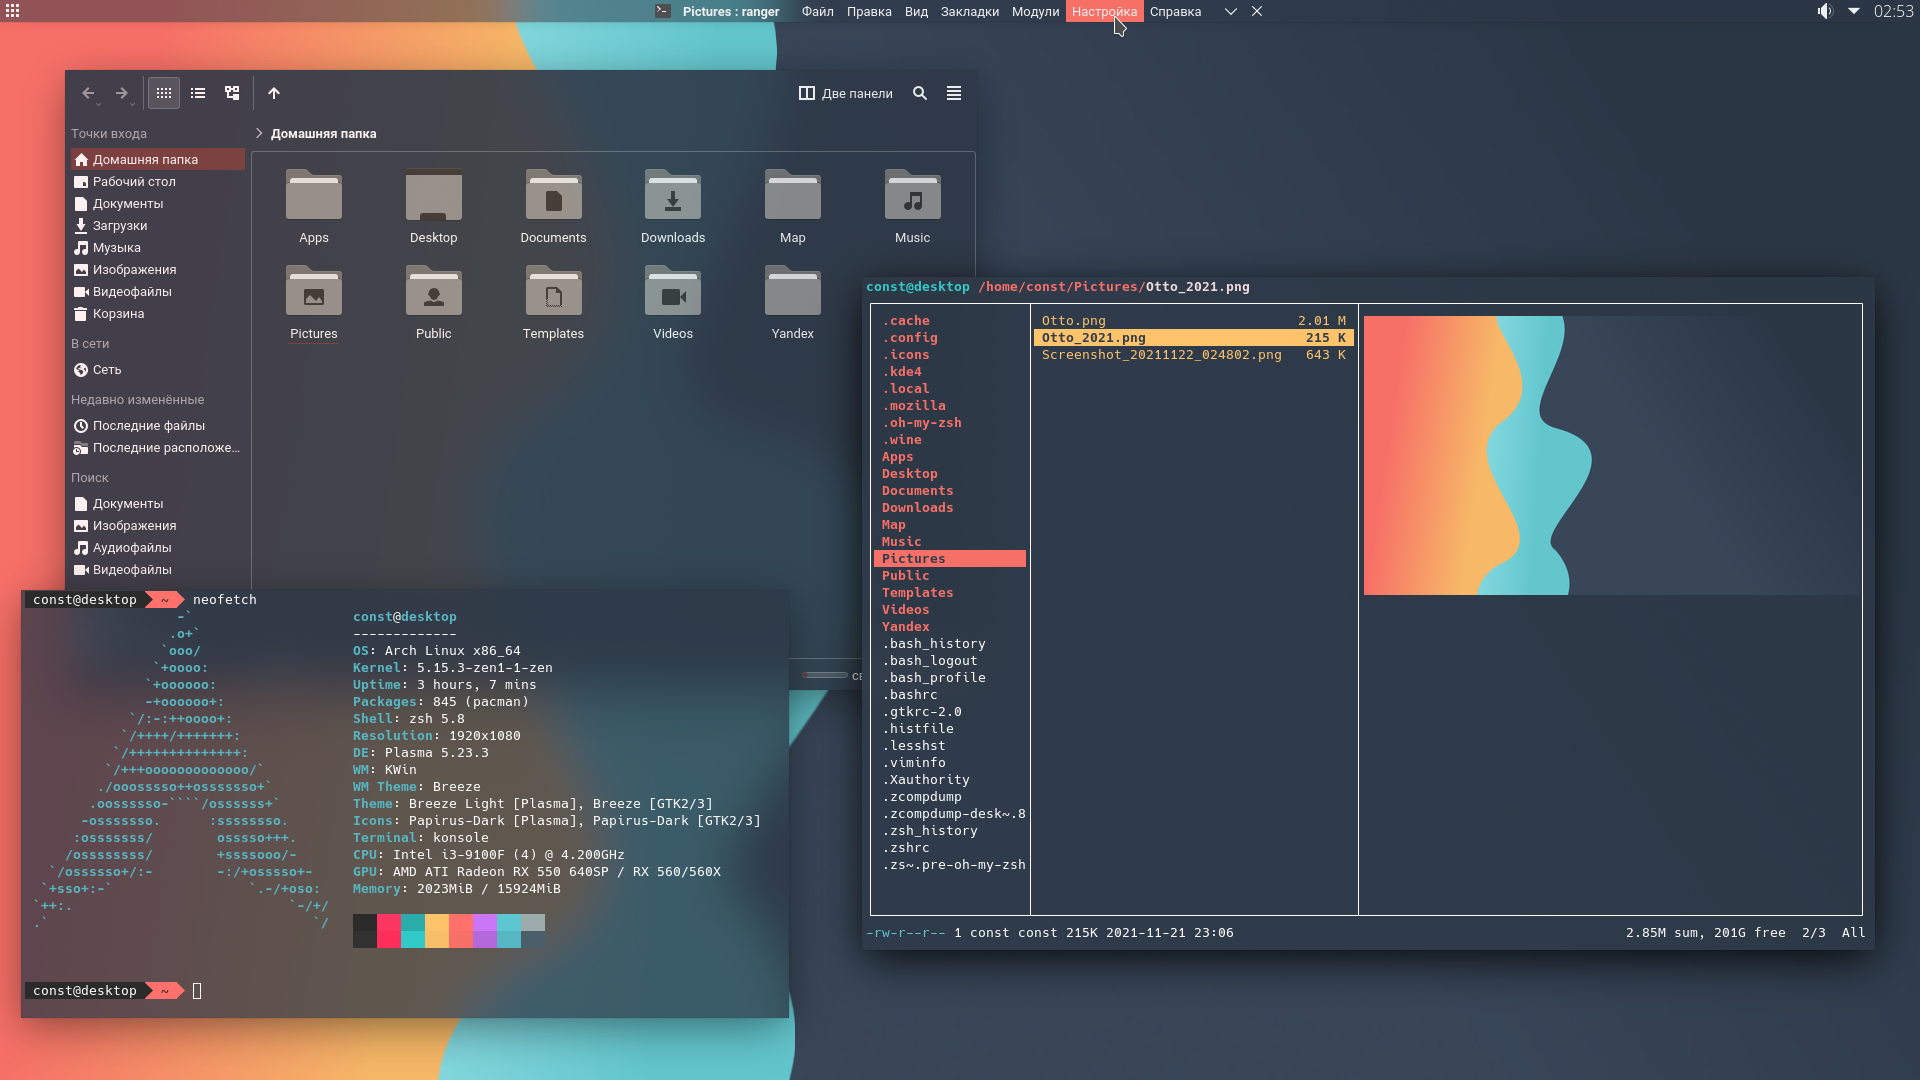This screenshot has height=1080, width=1920.
Task: Select the Templates folder icon
Action: [x=553, y=291]
